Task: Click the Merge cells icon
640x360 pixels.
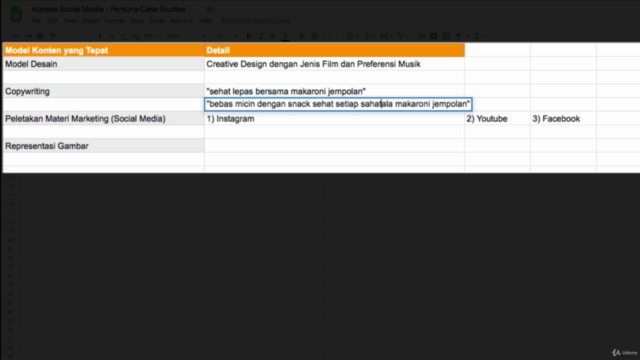Action: click(328, 36)
